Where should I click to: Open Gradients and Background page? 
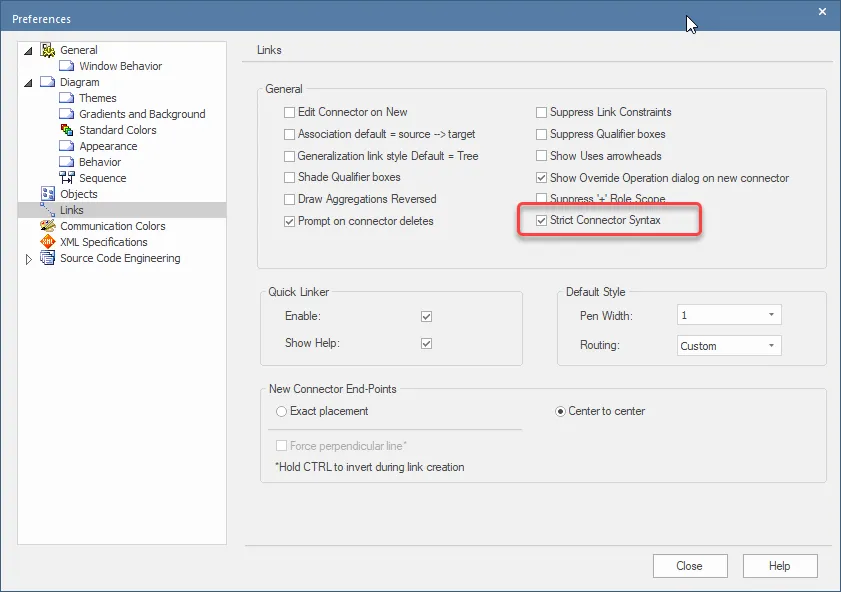(142, 114)
